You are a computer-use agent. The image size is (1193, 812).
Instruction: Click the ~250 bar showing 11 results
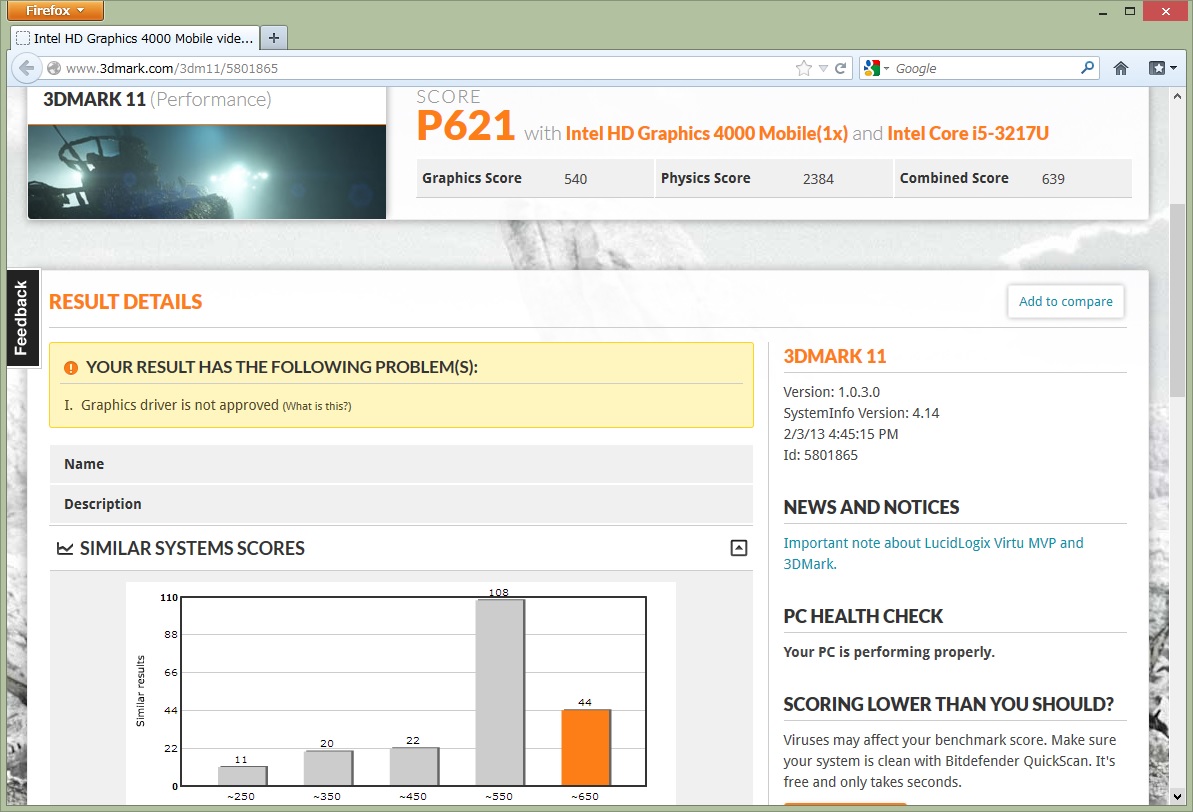pyautogui.click(x=242, y=775)
